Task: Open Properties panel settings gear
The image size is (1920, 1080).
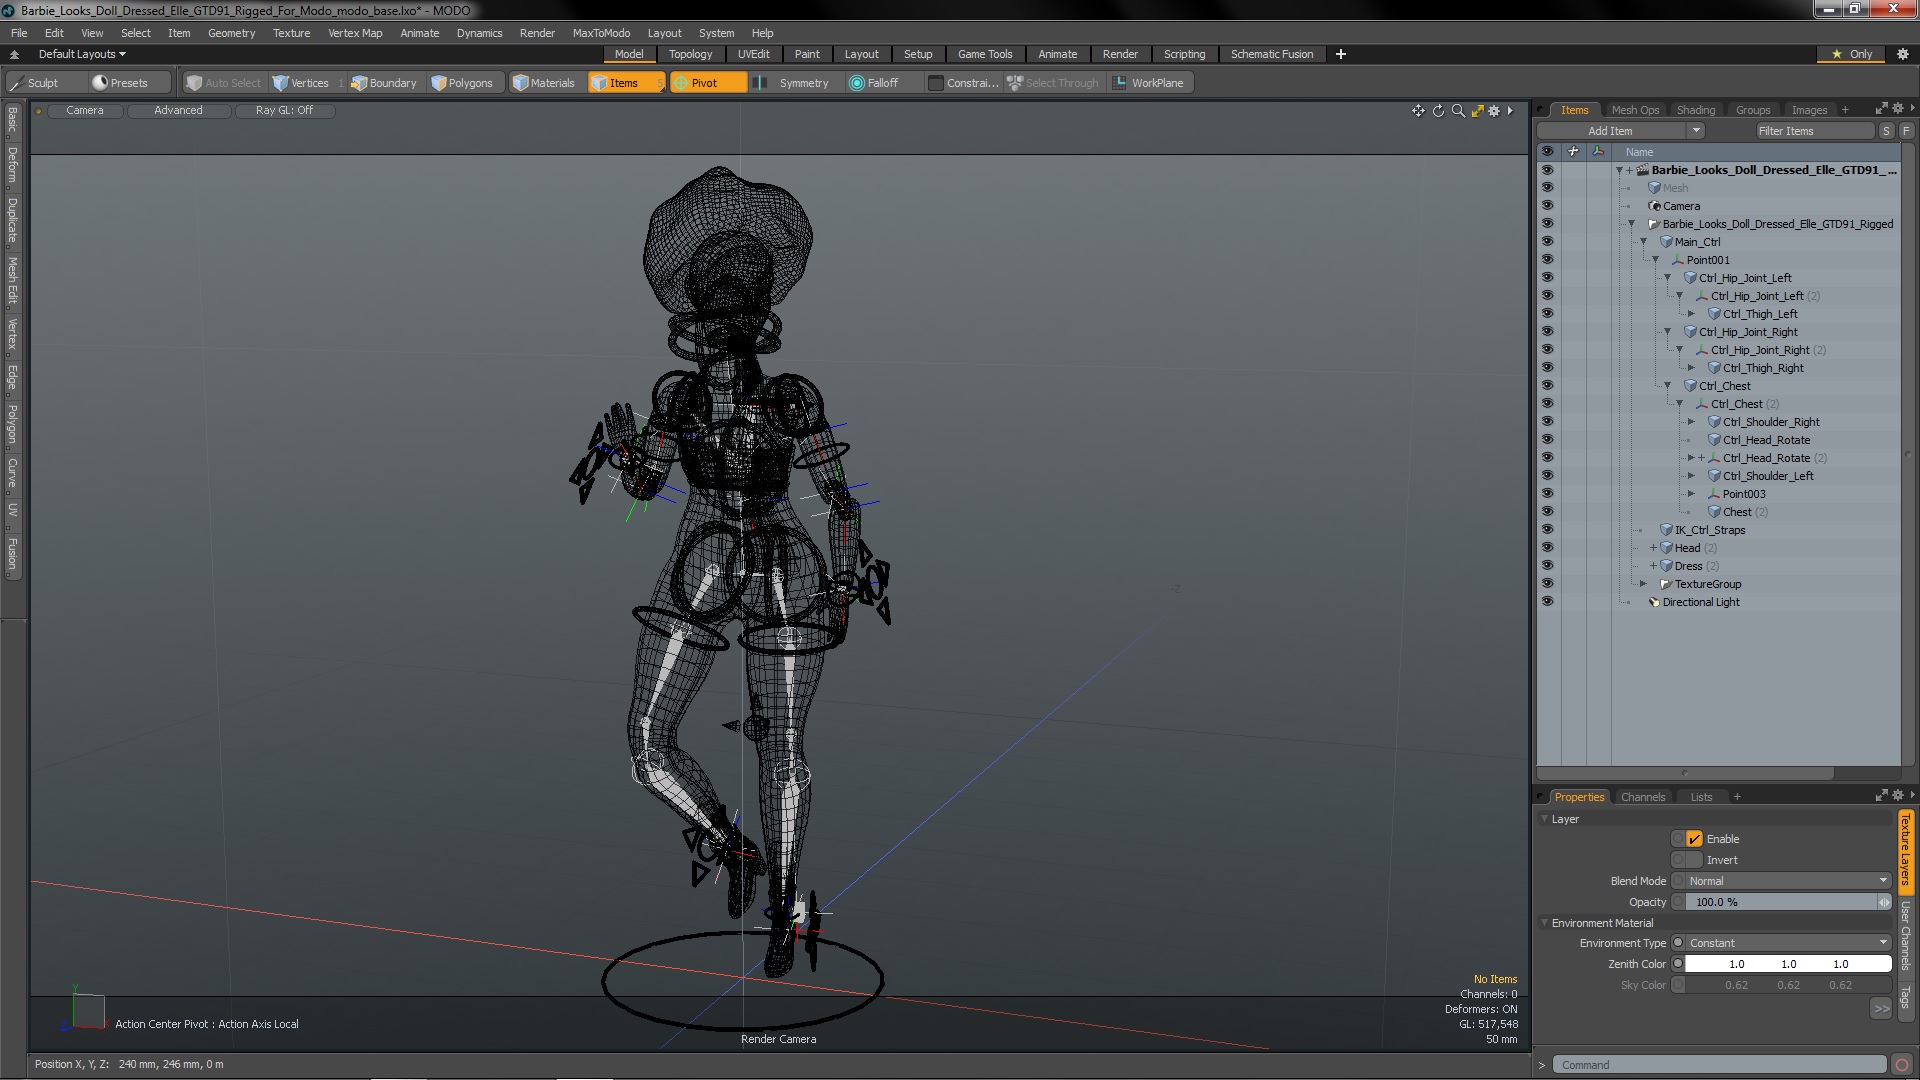Action: 1897,795
